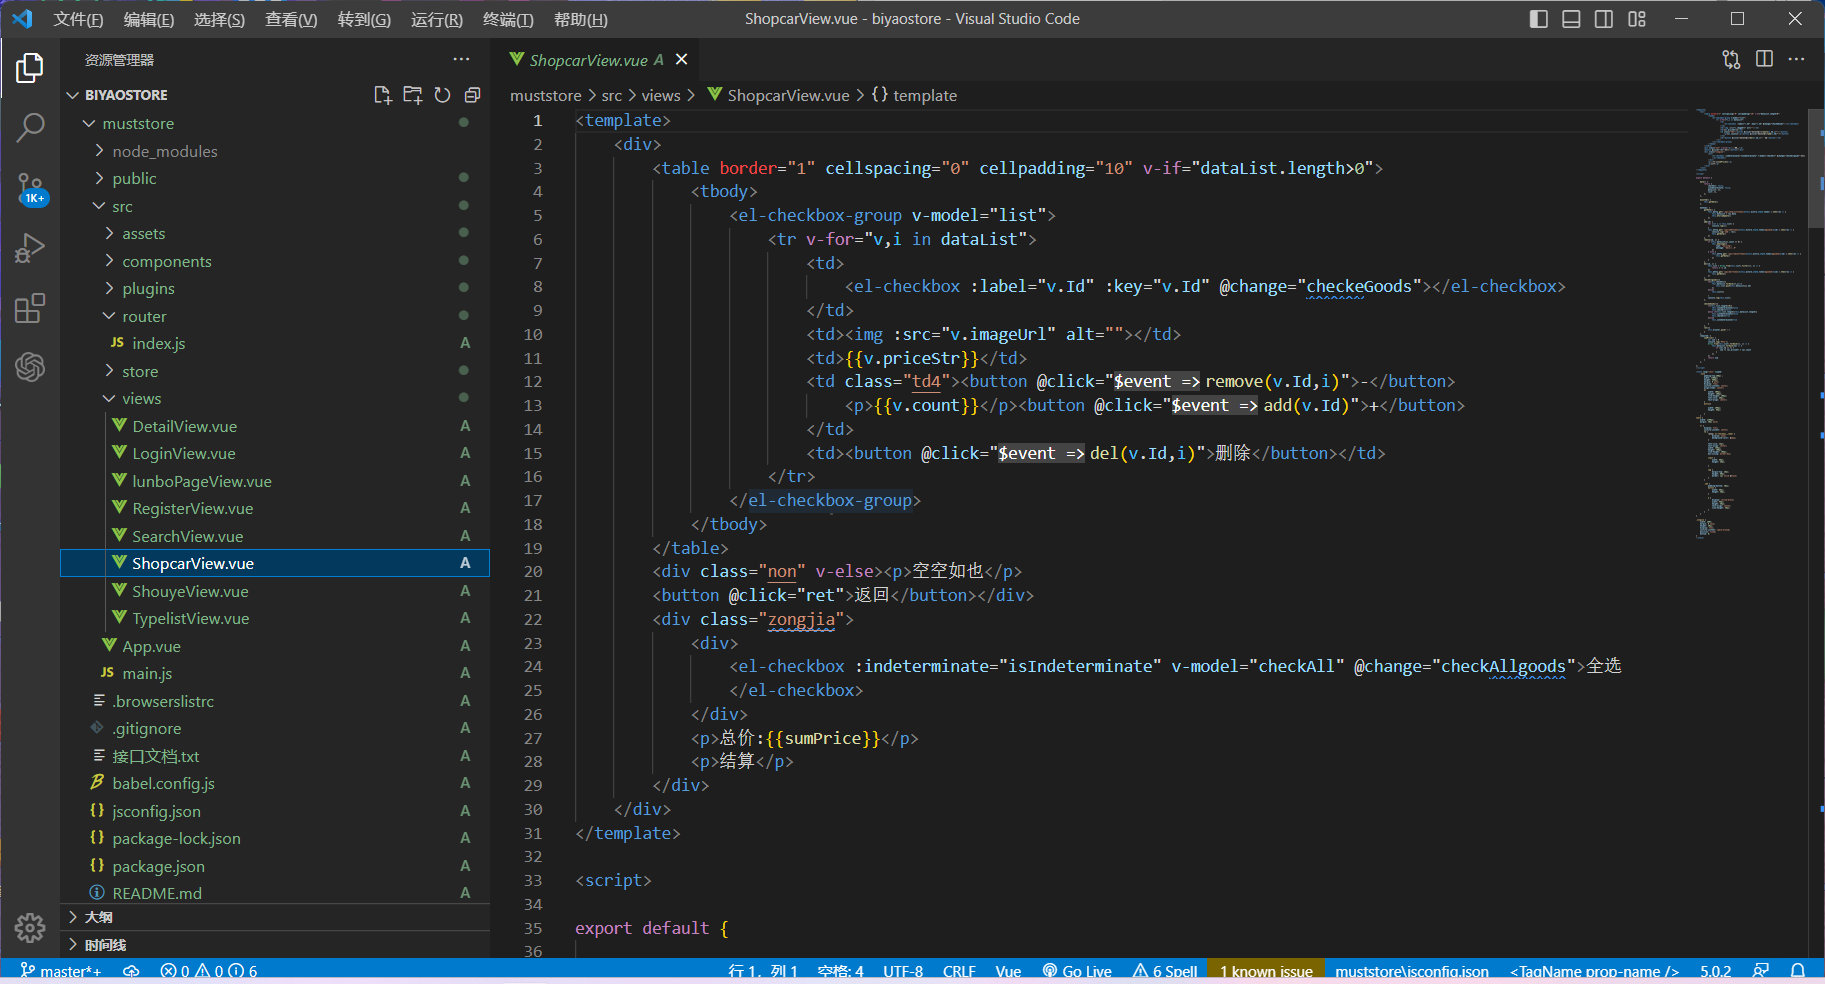Collapse the BIYAOSTORE explorer section

point(72,95)
